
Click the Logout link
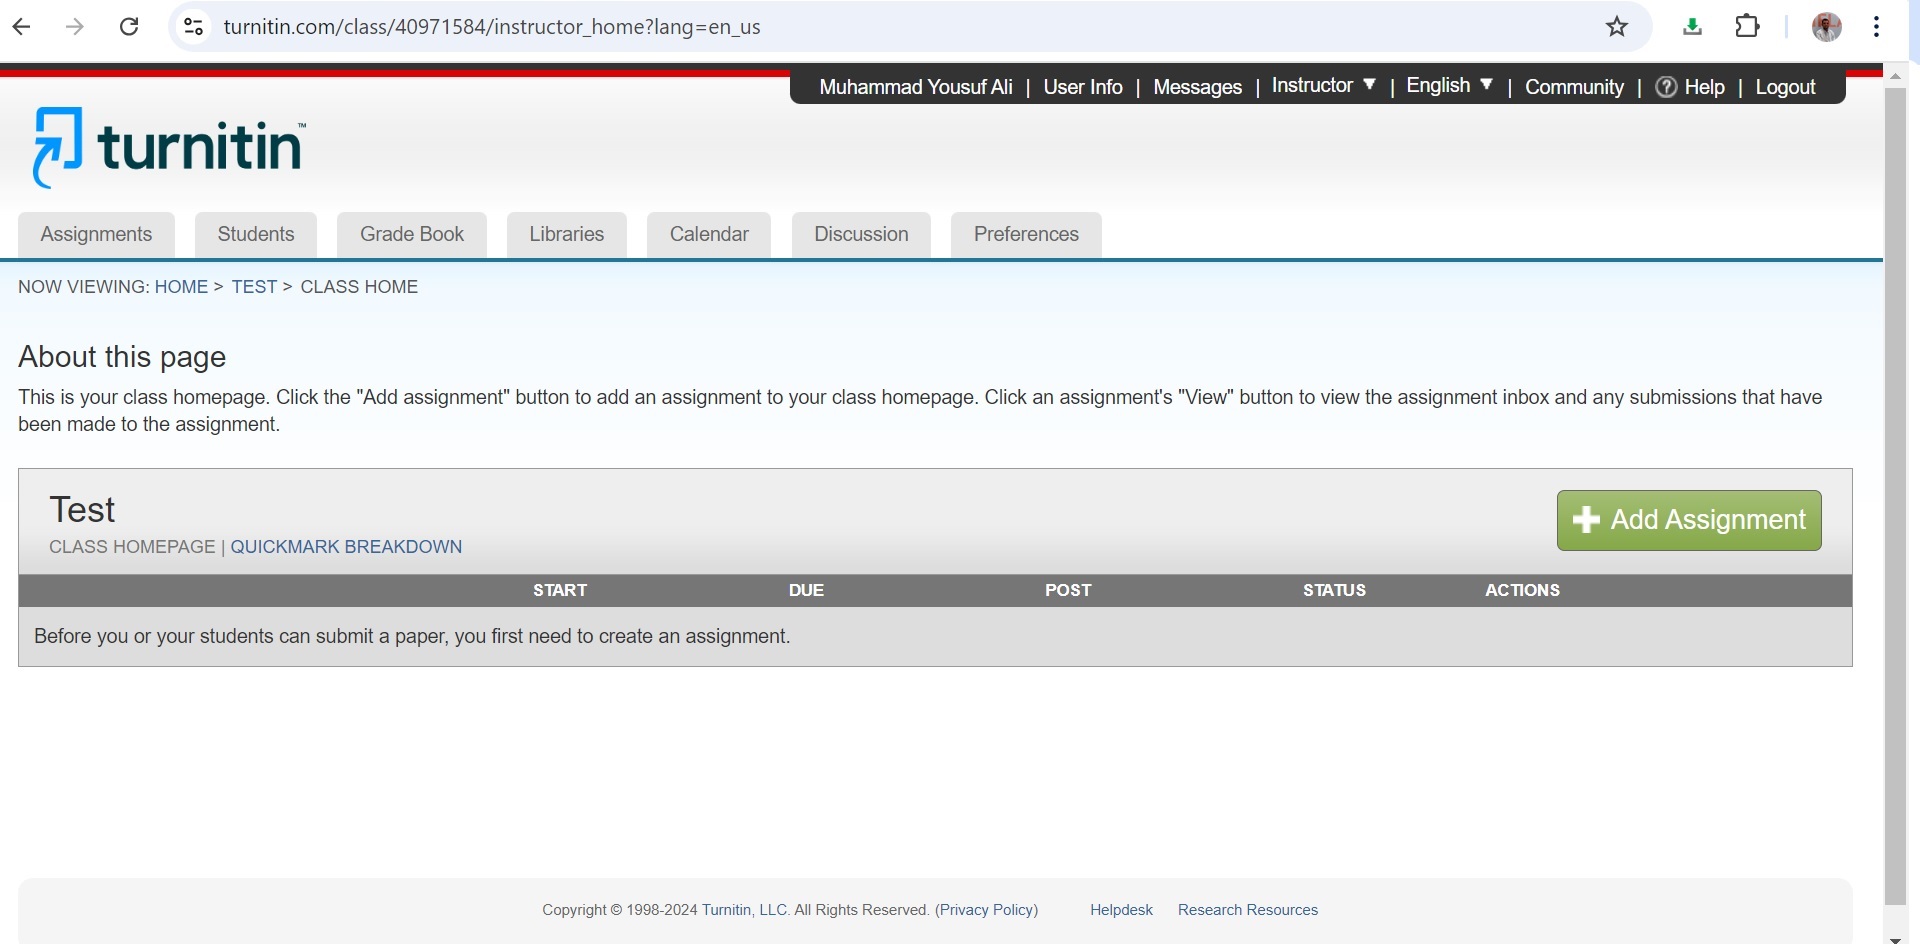pos(1785,87)
